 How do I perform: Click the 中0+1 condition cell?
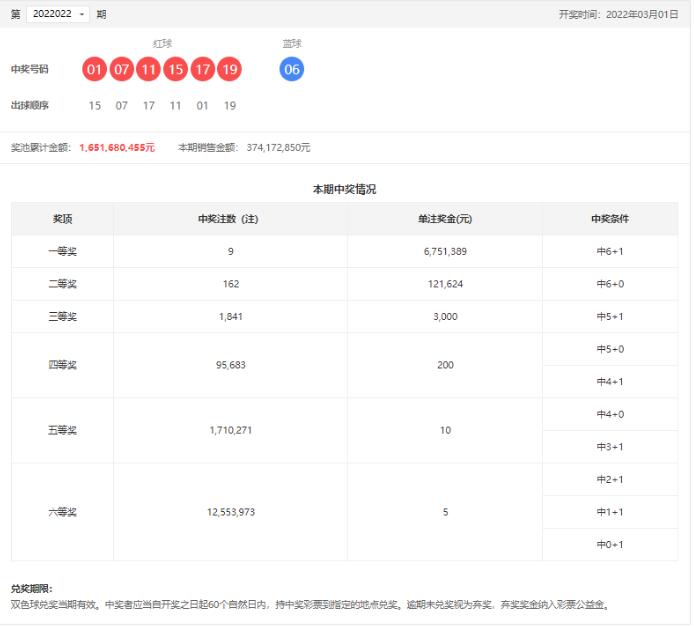610,545
